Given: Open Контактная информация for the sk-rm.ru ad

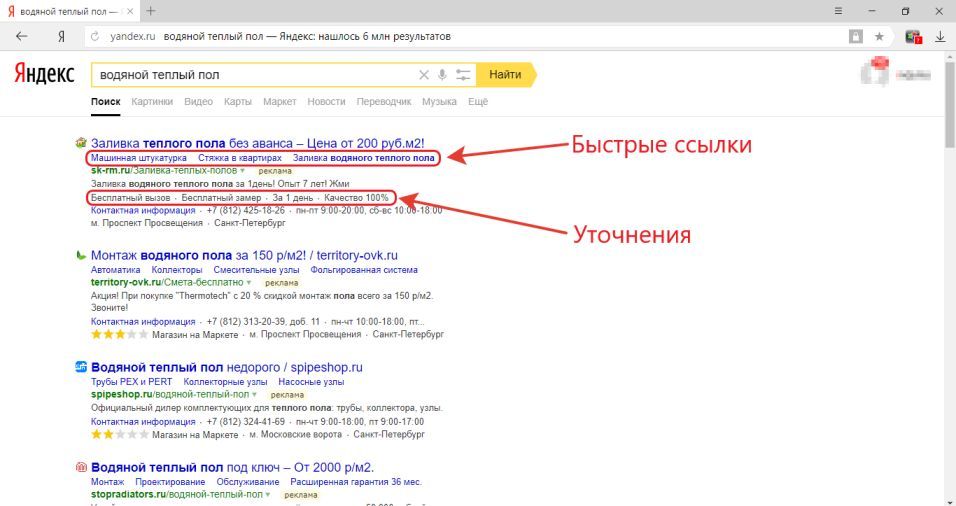Looking at the screenshot, I should 143,210.
